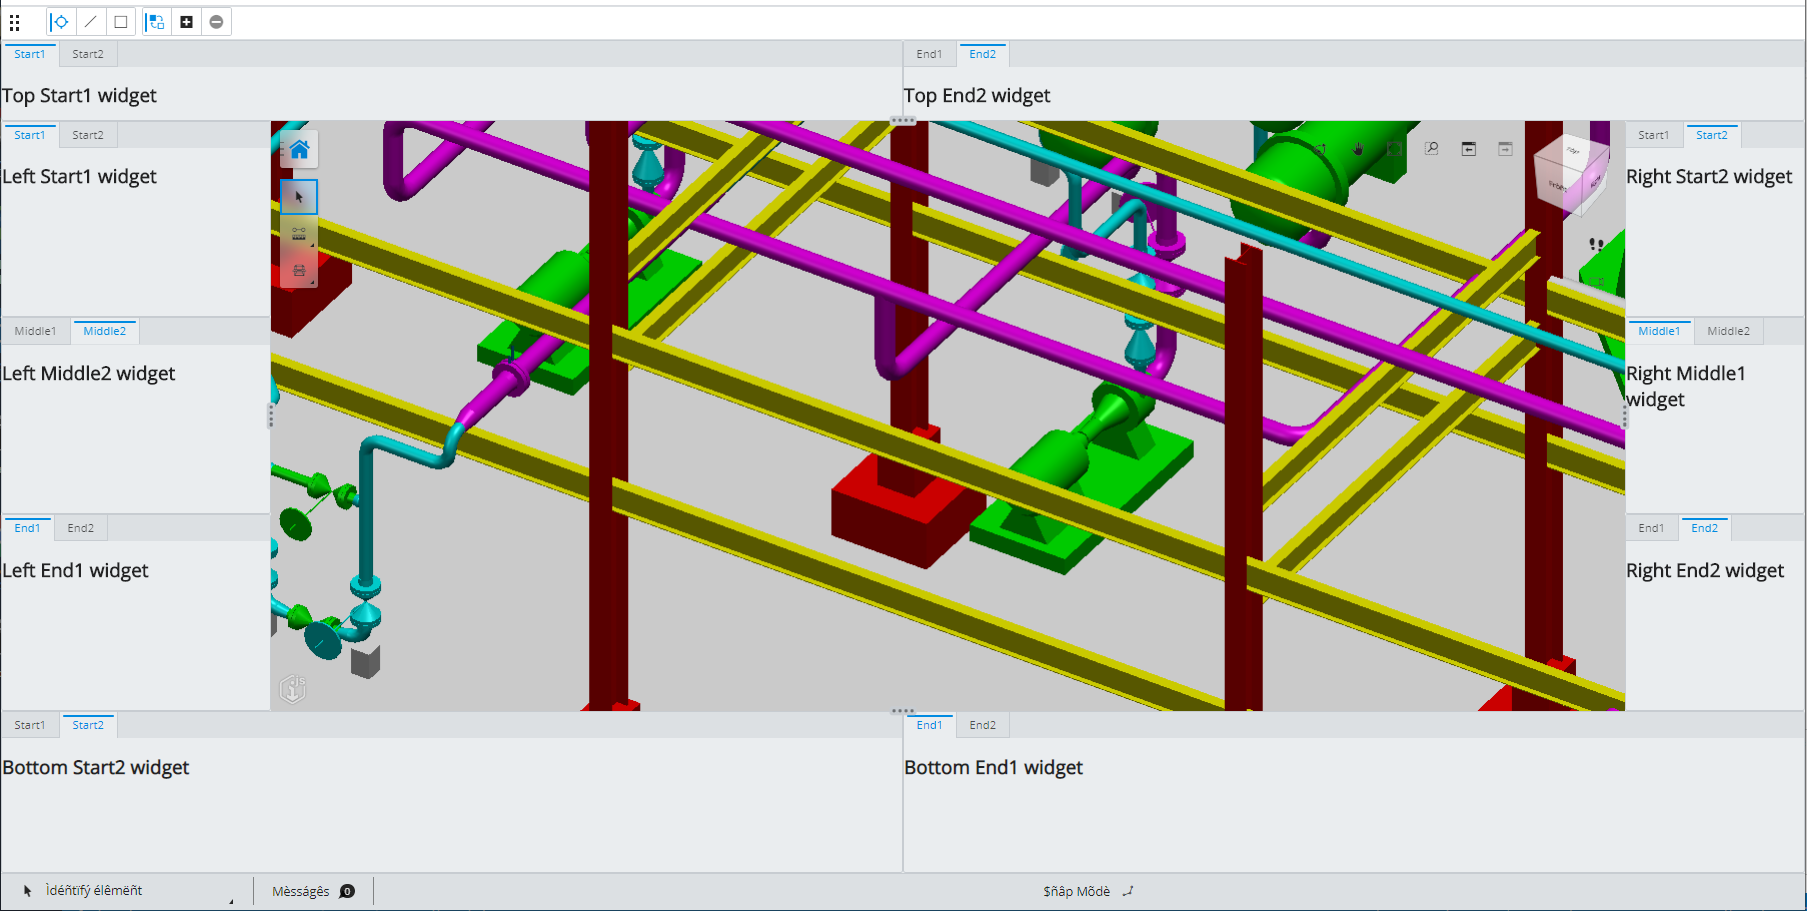Image resolution: width=1807 pixels, height=911 pixels.
Task: Switch to the Middle1 tab in left panel
Action: tap(35, 331)
